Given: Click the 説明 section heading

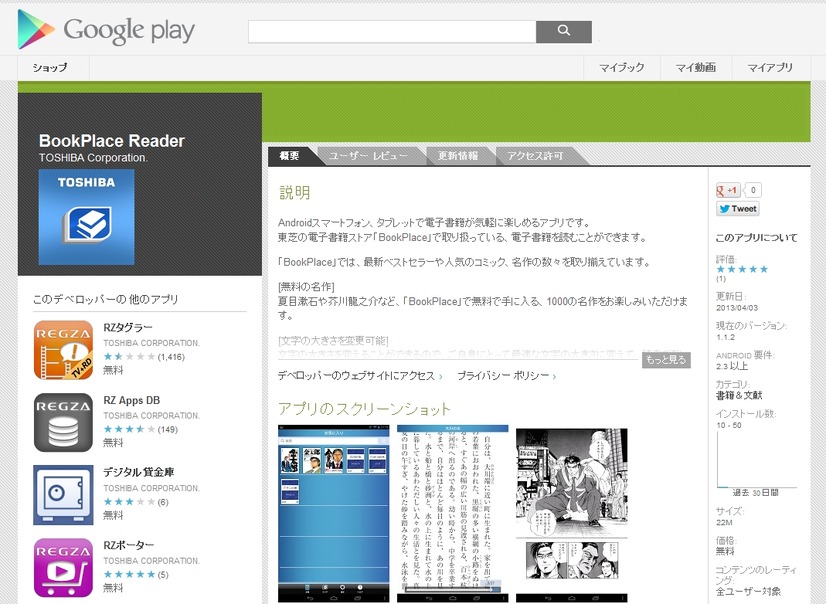Looking at the screenshot, I should (294, 193).
